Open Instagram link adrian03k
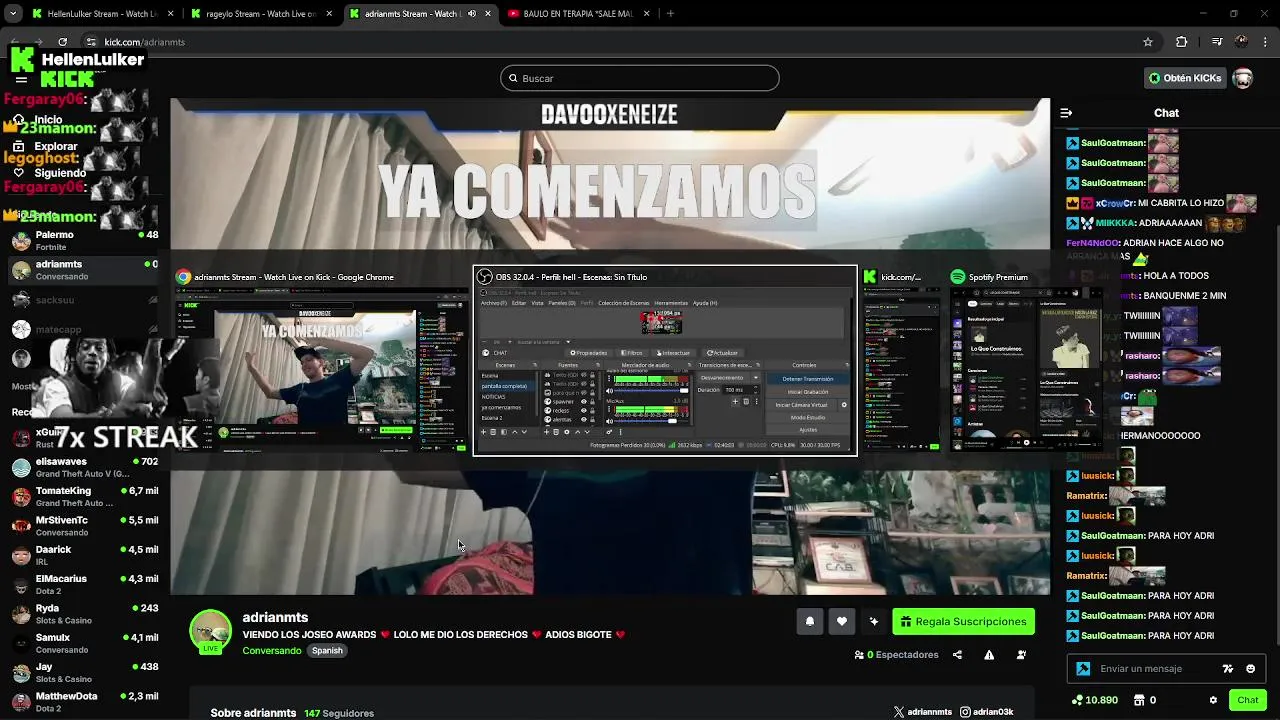This screenshot has height=720, width=1280. [986, 712]
